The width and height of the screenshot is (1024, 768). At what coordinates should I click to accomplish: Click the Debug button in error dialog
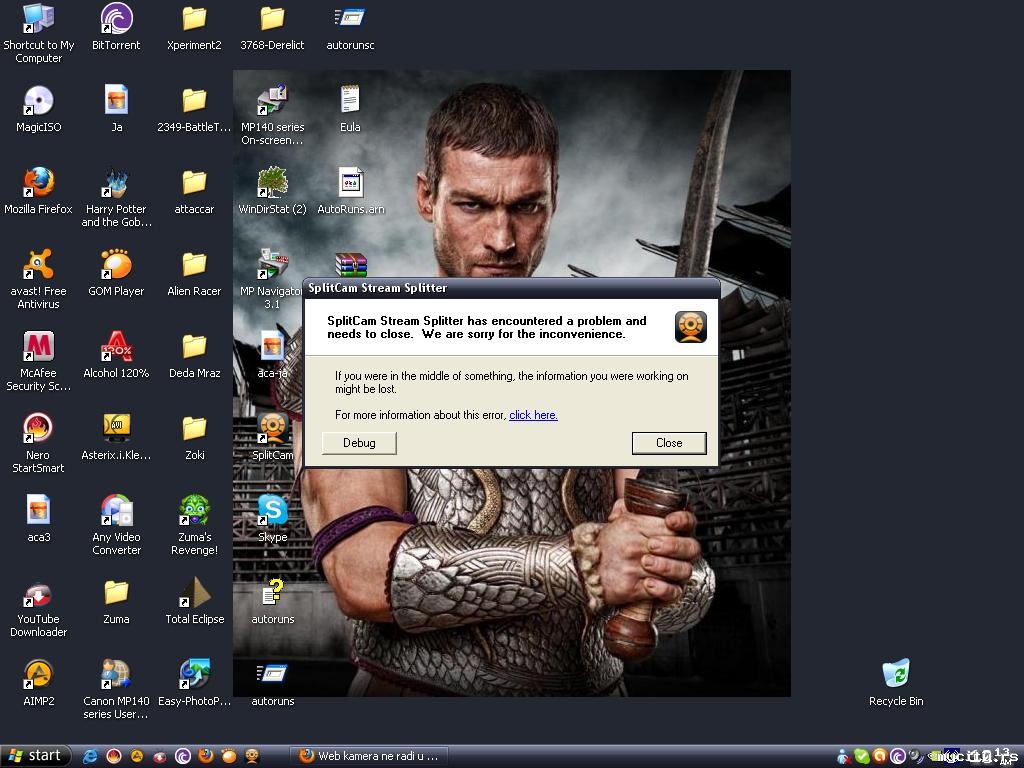[x=359, y=443]
